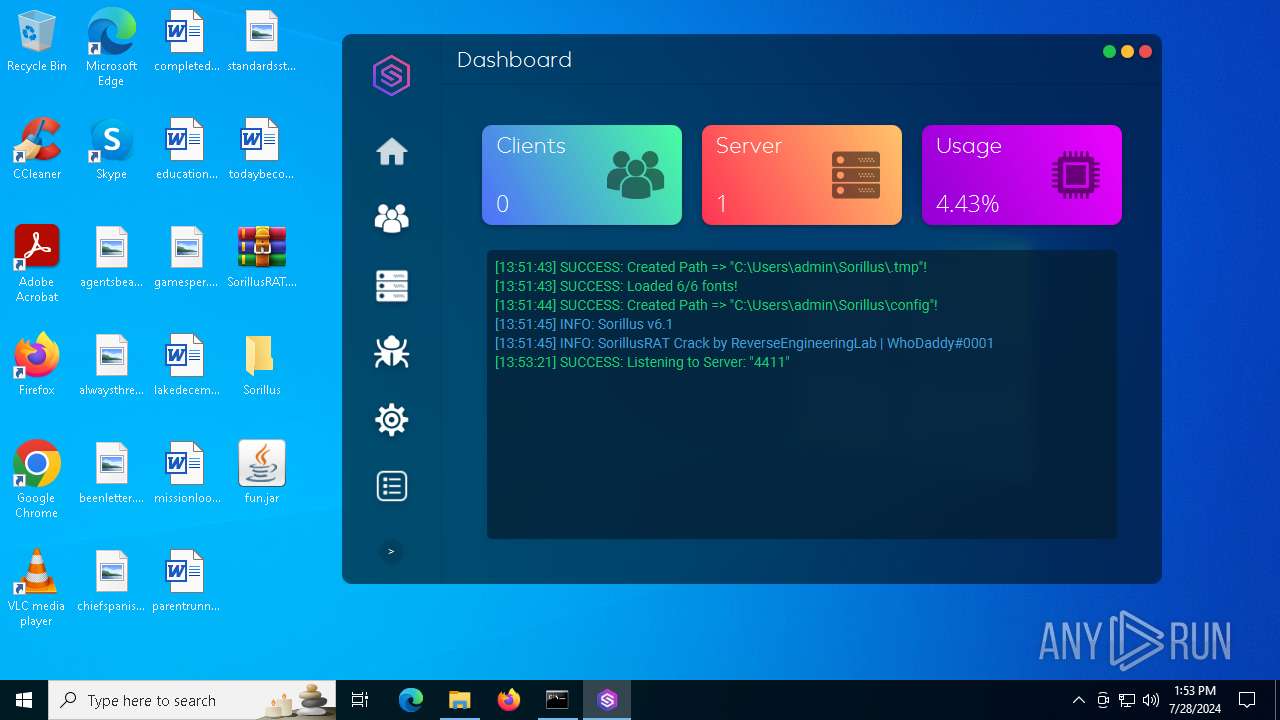Open the list log sidebar icon
The height and width of the screenshot is (720, 1280).
point(391,486)
